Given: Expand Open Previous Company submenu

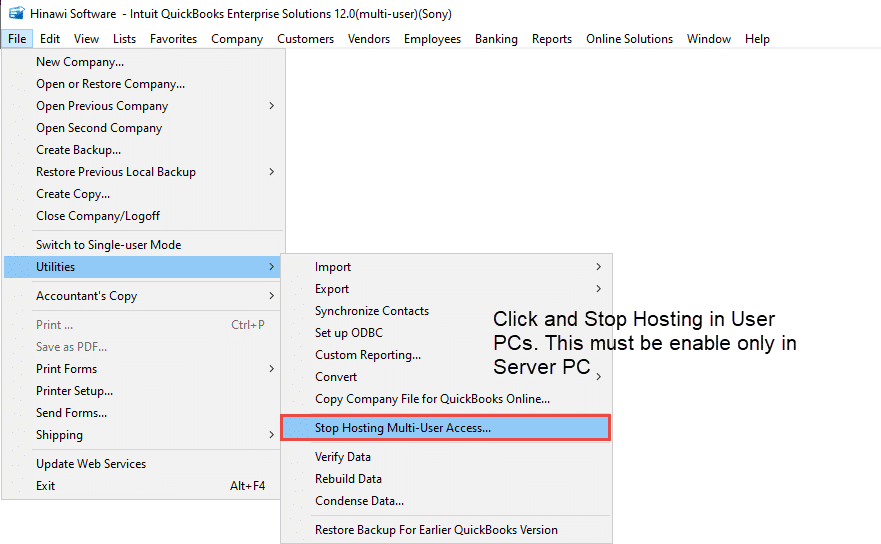Looking at the screenshot, I should tap(143, 106).
